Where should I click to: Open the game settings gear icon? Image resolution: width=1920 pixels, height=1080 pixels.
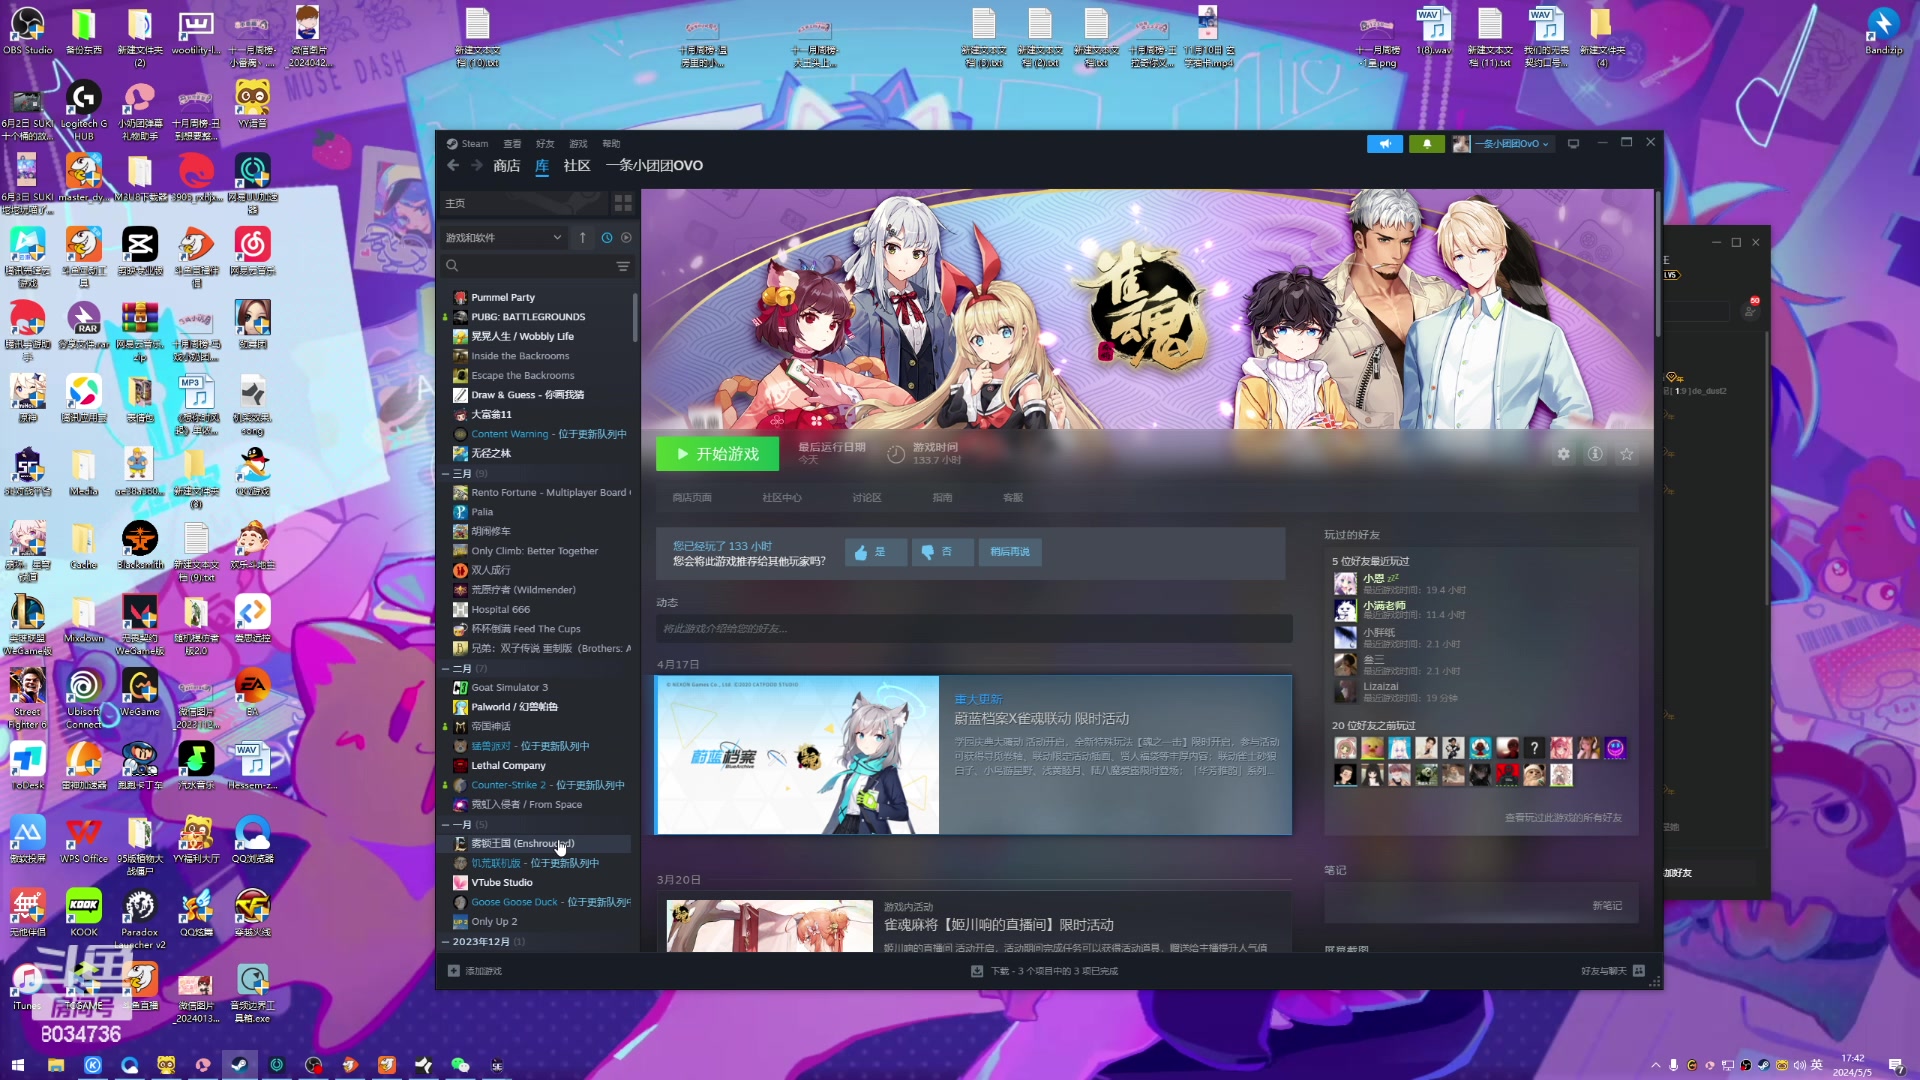click(x=1563, y=454)
